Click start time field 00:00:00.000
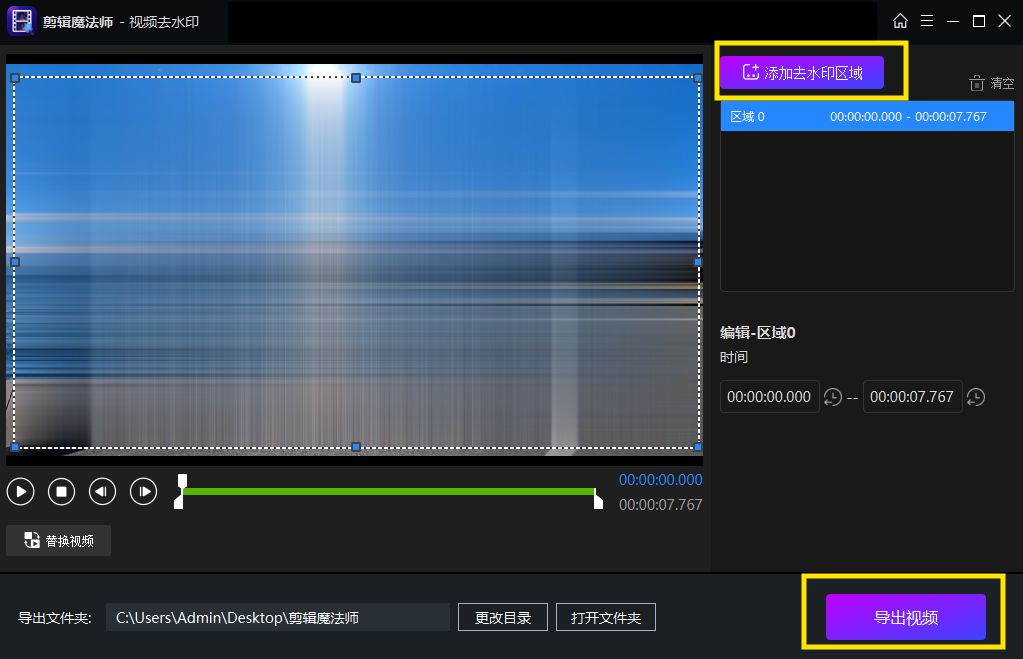Viewport: 1023px width, 659px height. pyautogui.click(x=769, y=397)
